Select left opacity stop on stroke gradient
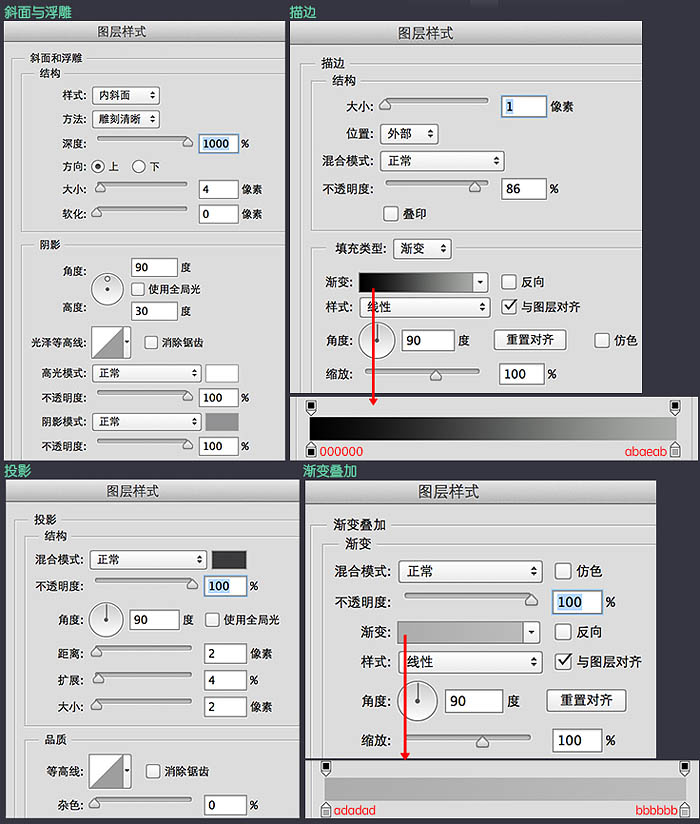 tap(311, 408)
